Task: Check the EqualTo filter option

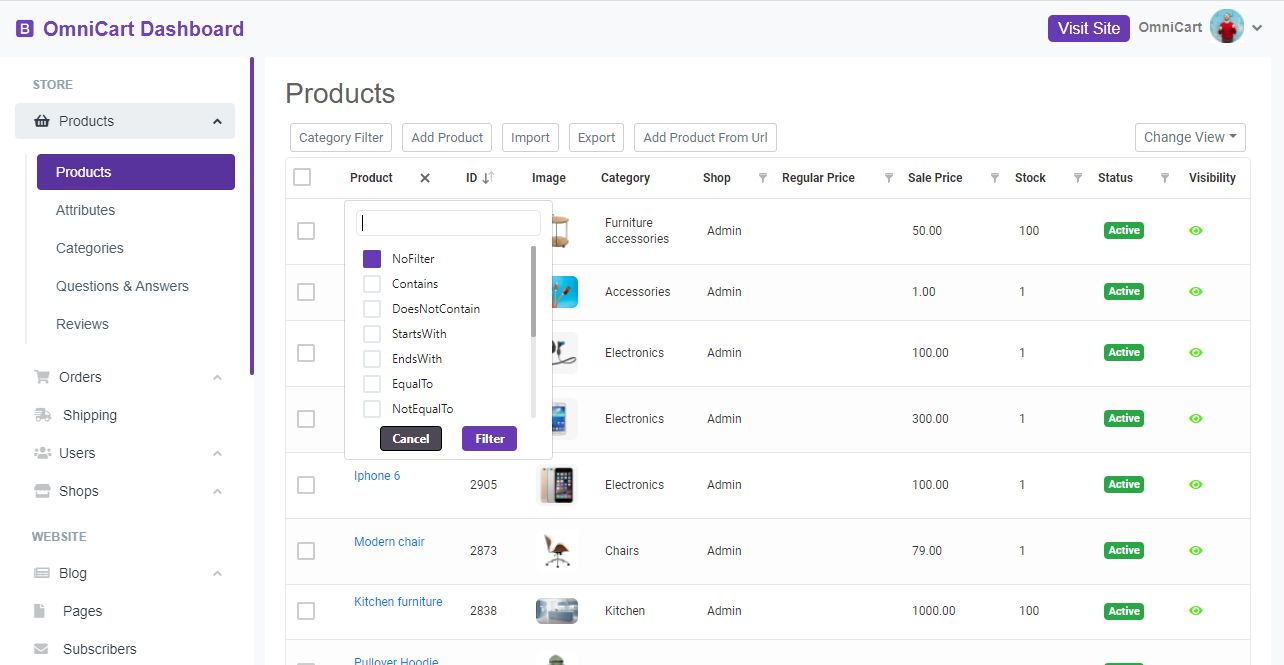Action: pos(372,384)
